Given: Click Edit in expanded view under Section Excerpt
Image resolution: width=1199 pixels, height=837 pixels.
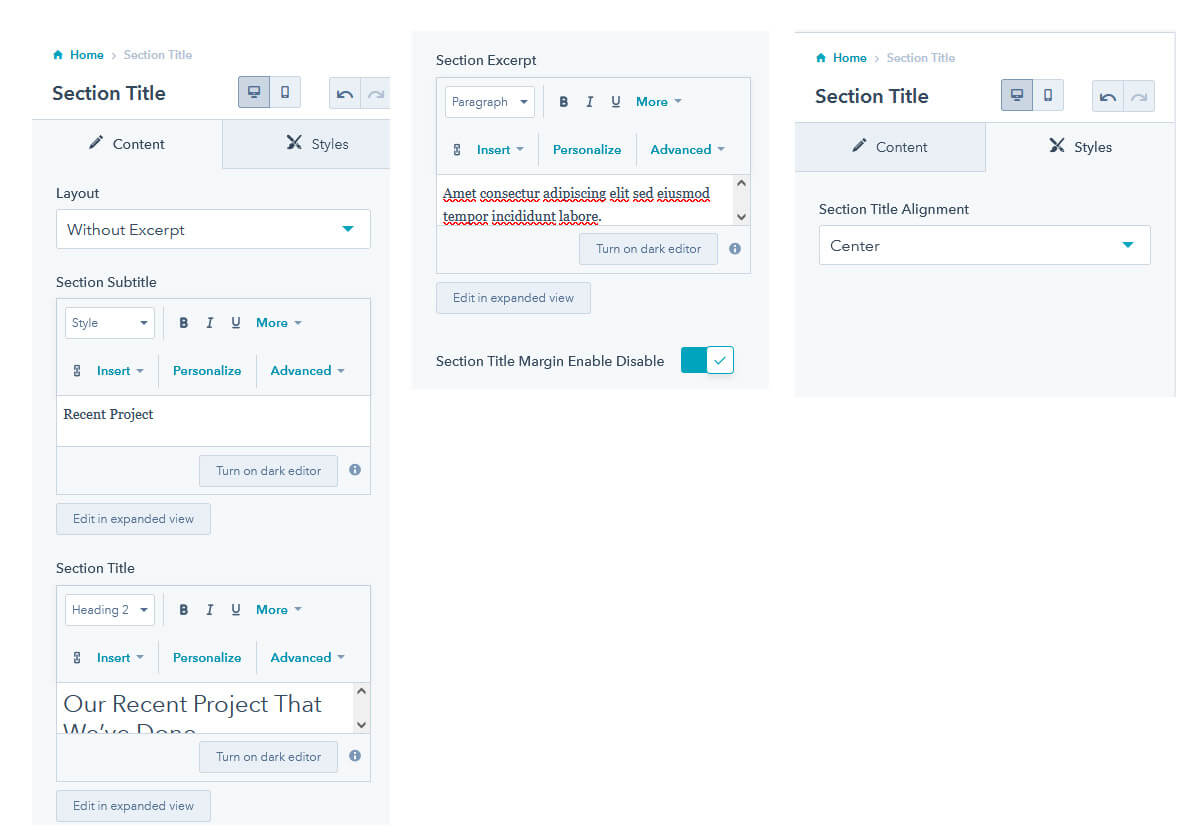Looking at the screenshot, I should [513, 298].
